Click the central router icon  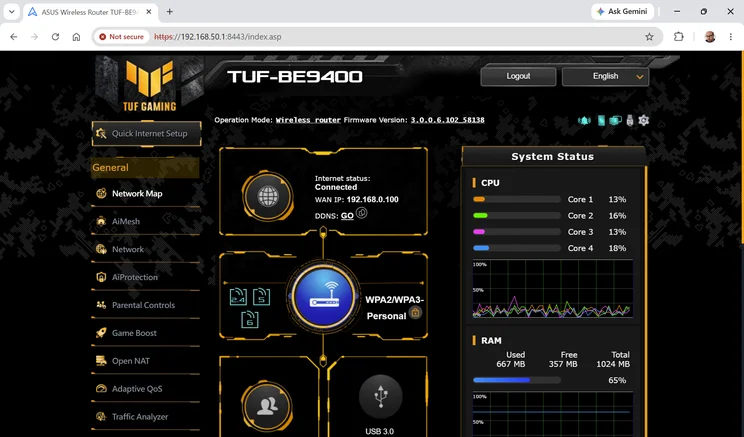pyautogui.click(x=324, y=295)
